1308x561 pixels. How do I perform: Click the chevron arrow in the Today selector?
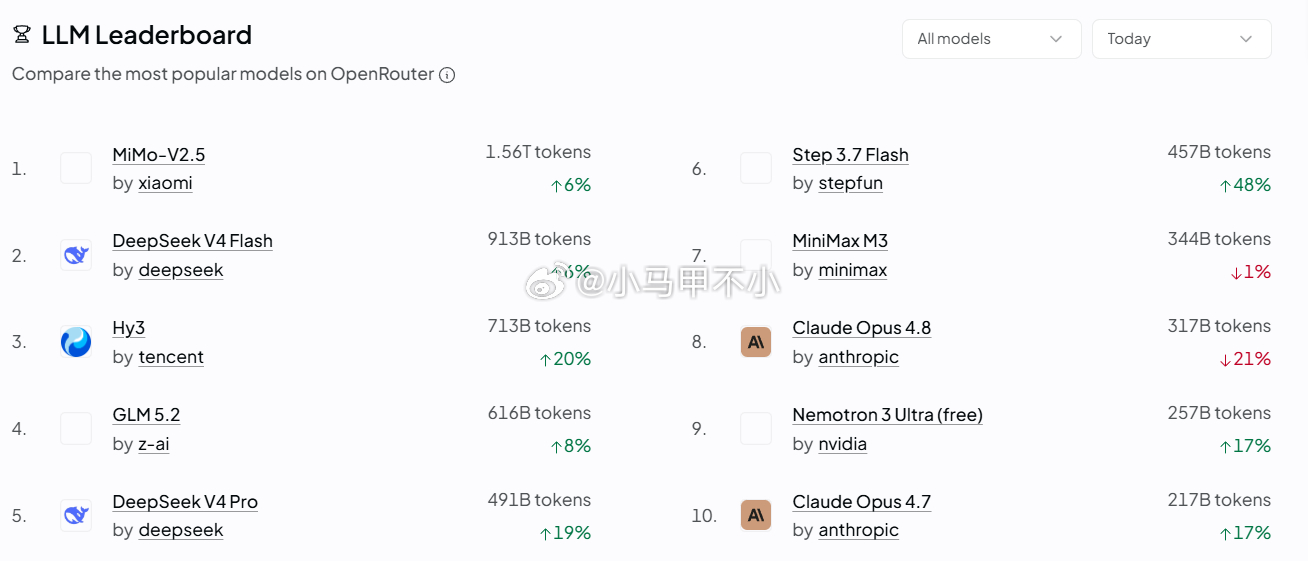pos(1246,39)
